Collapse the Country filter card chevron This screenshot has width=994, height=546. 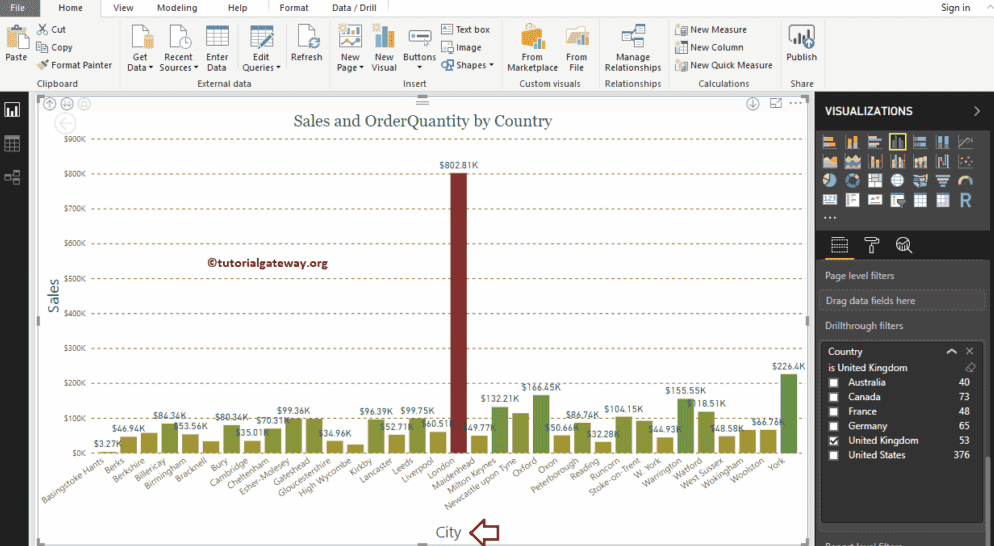click(x=951, y=352)
